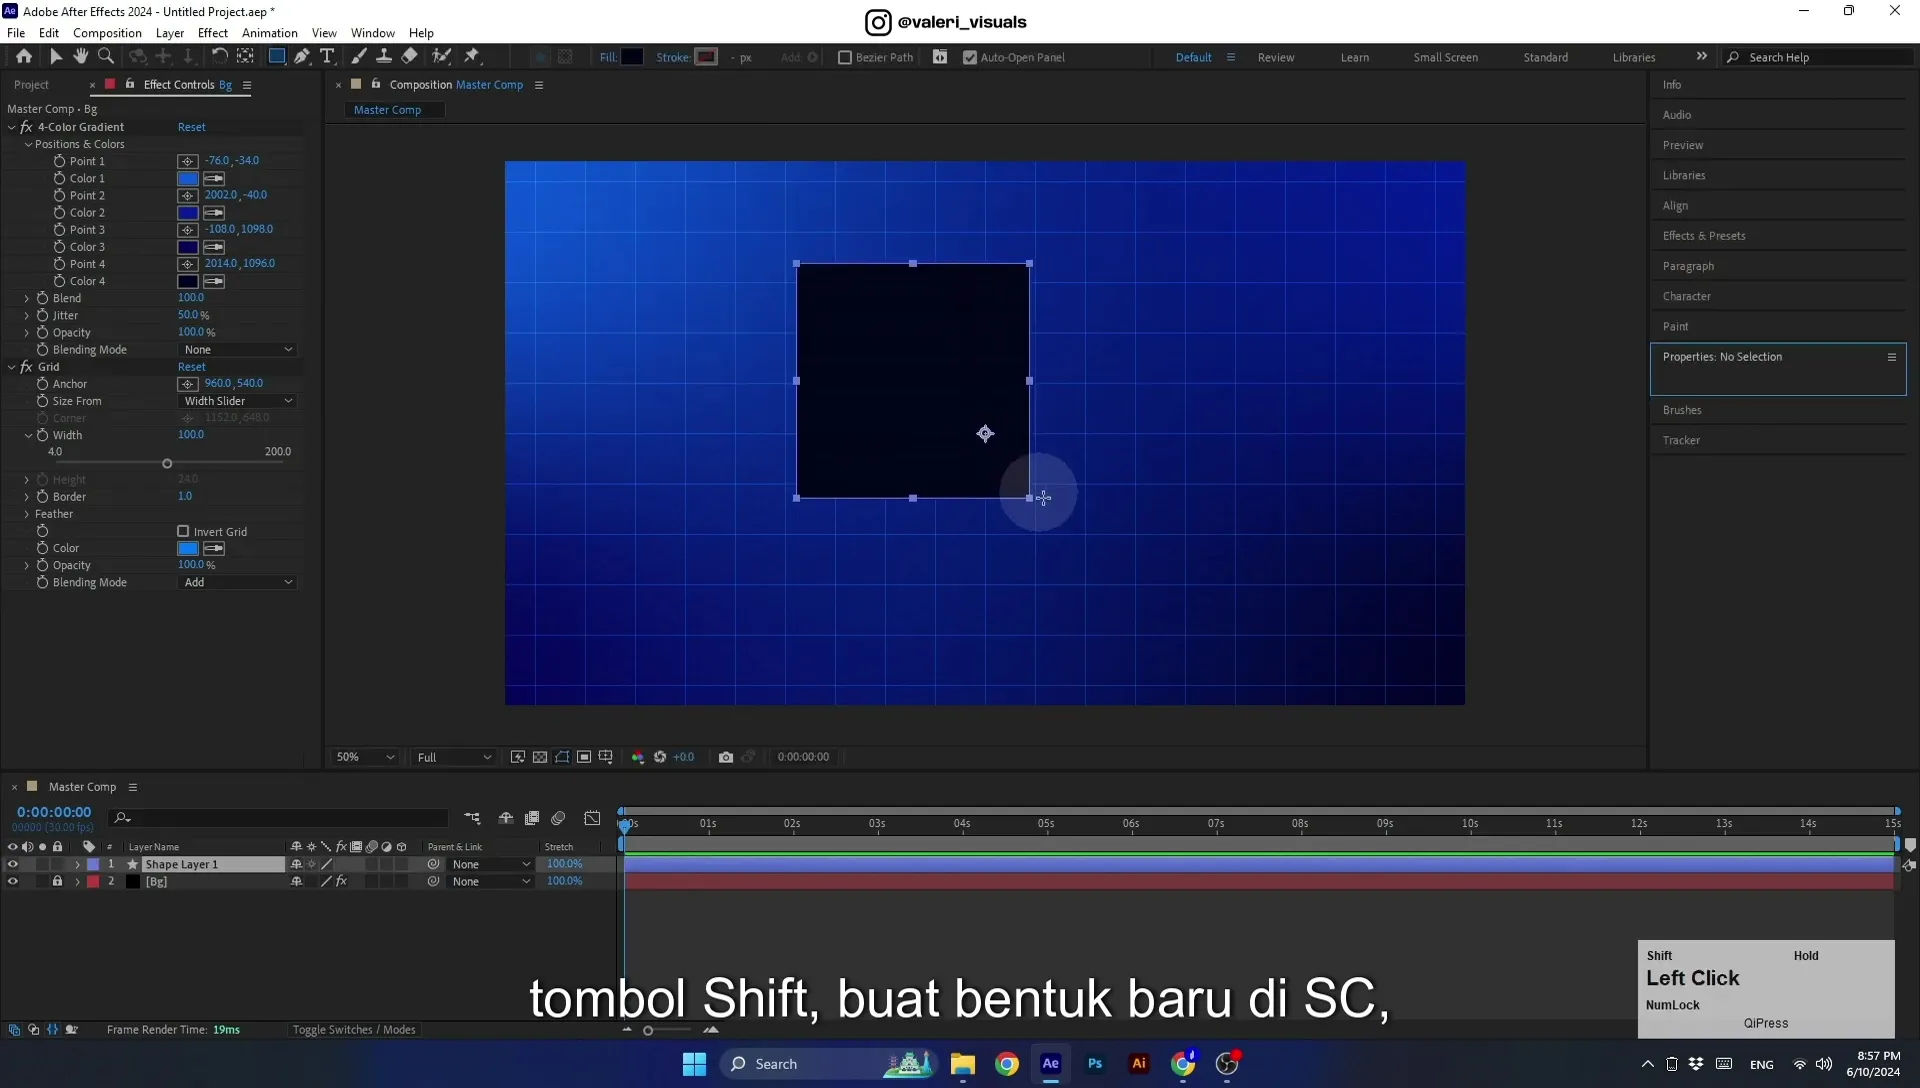Screen dimensions: 1920x1088
Task: Click Toggle Switches / Modes
Action: click(x=354, y=1030)
